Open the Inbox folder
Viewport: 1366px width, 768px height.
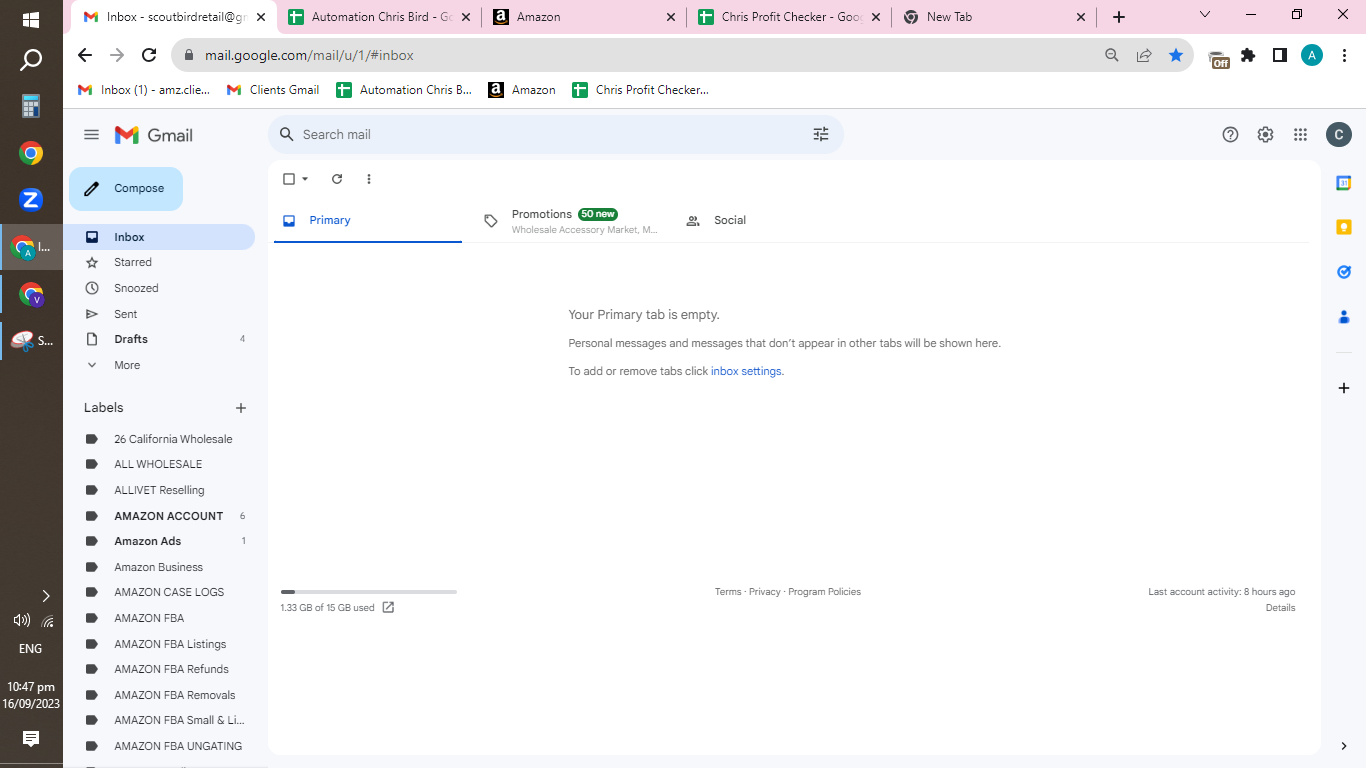click(x=159, y=237)
